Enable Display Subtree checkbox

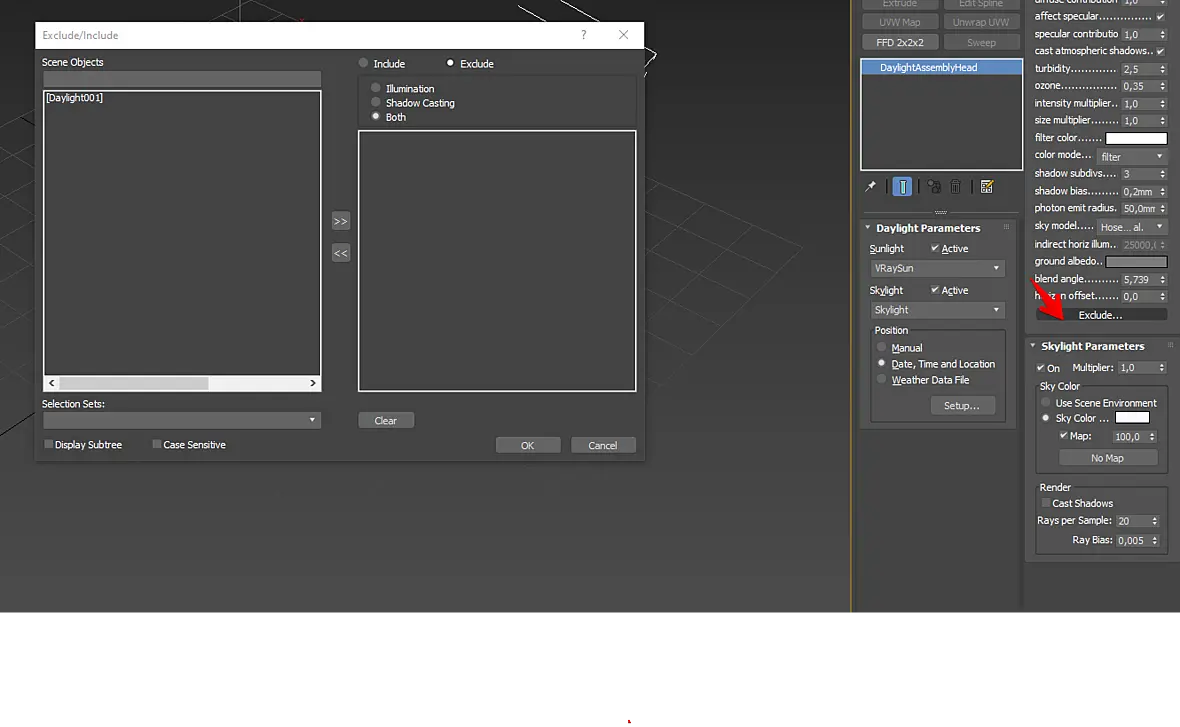(x=49, y=445)
